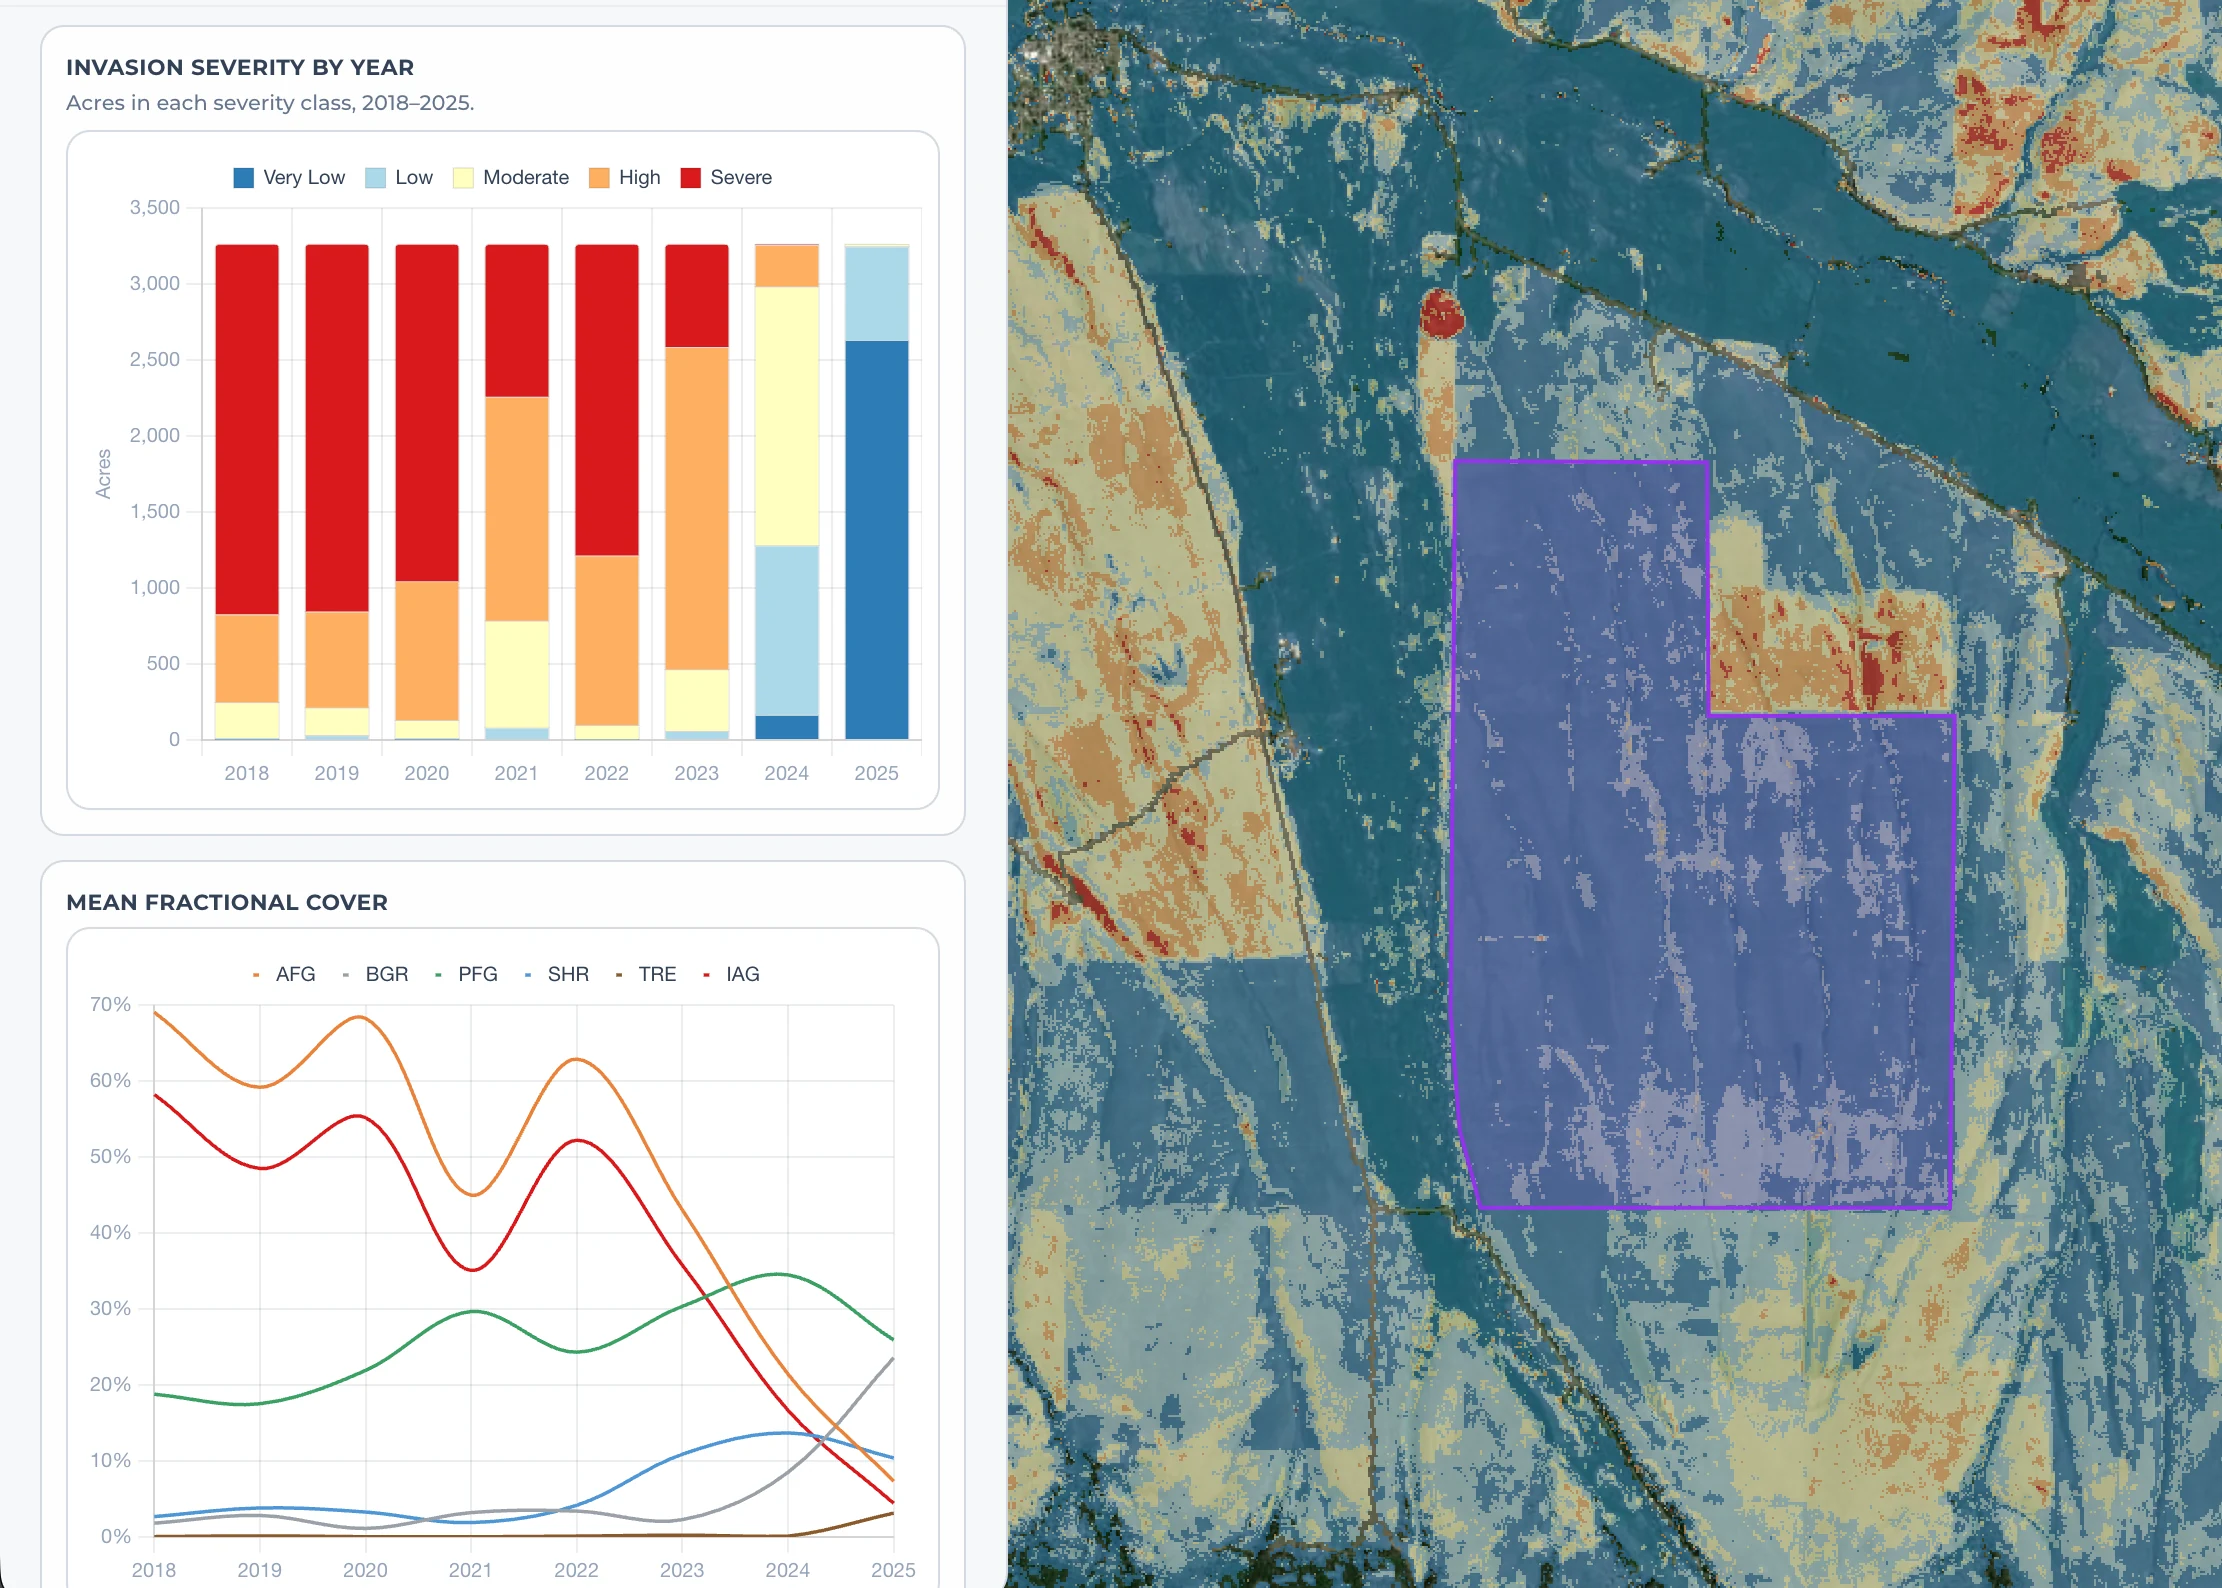Viewport: 2222px width, 1588px height.
Task: Click the 'INVASION SEVERITY BY YEAR' heading
Action: pos(240,67)
